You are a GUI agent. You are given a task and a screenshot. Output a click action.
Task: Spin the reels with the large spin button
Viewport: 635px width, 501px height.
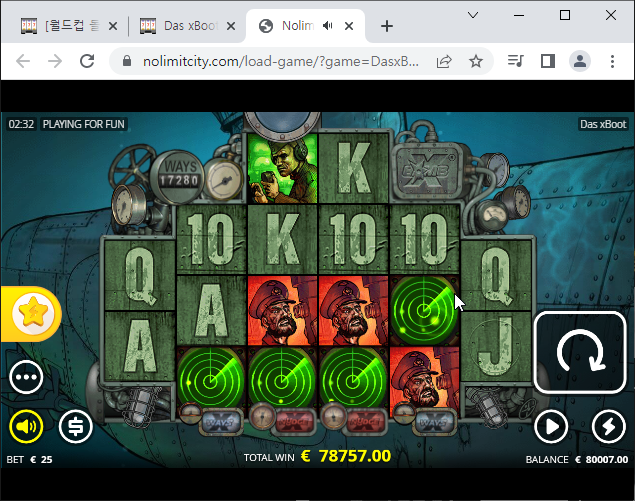click(580, 352)
